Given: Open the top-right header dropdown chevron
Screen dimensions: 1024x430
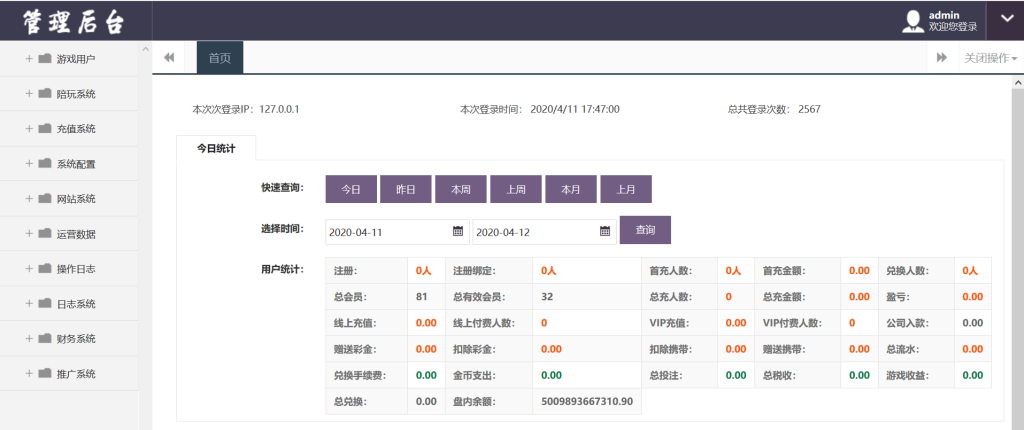Looking at the screenshot, I should pos(1006,20).
